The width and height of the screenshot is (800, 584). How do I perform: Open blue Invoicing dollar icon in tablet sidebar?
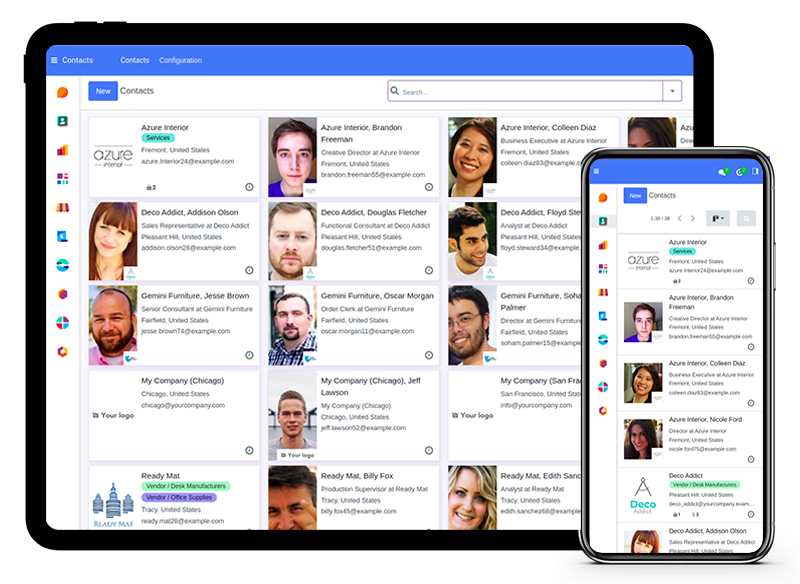(62, 236)
